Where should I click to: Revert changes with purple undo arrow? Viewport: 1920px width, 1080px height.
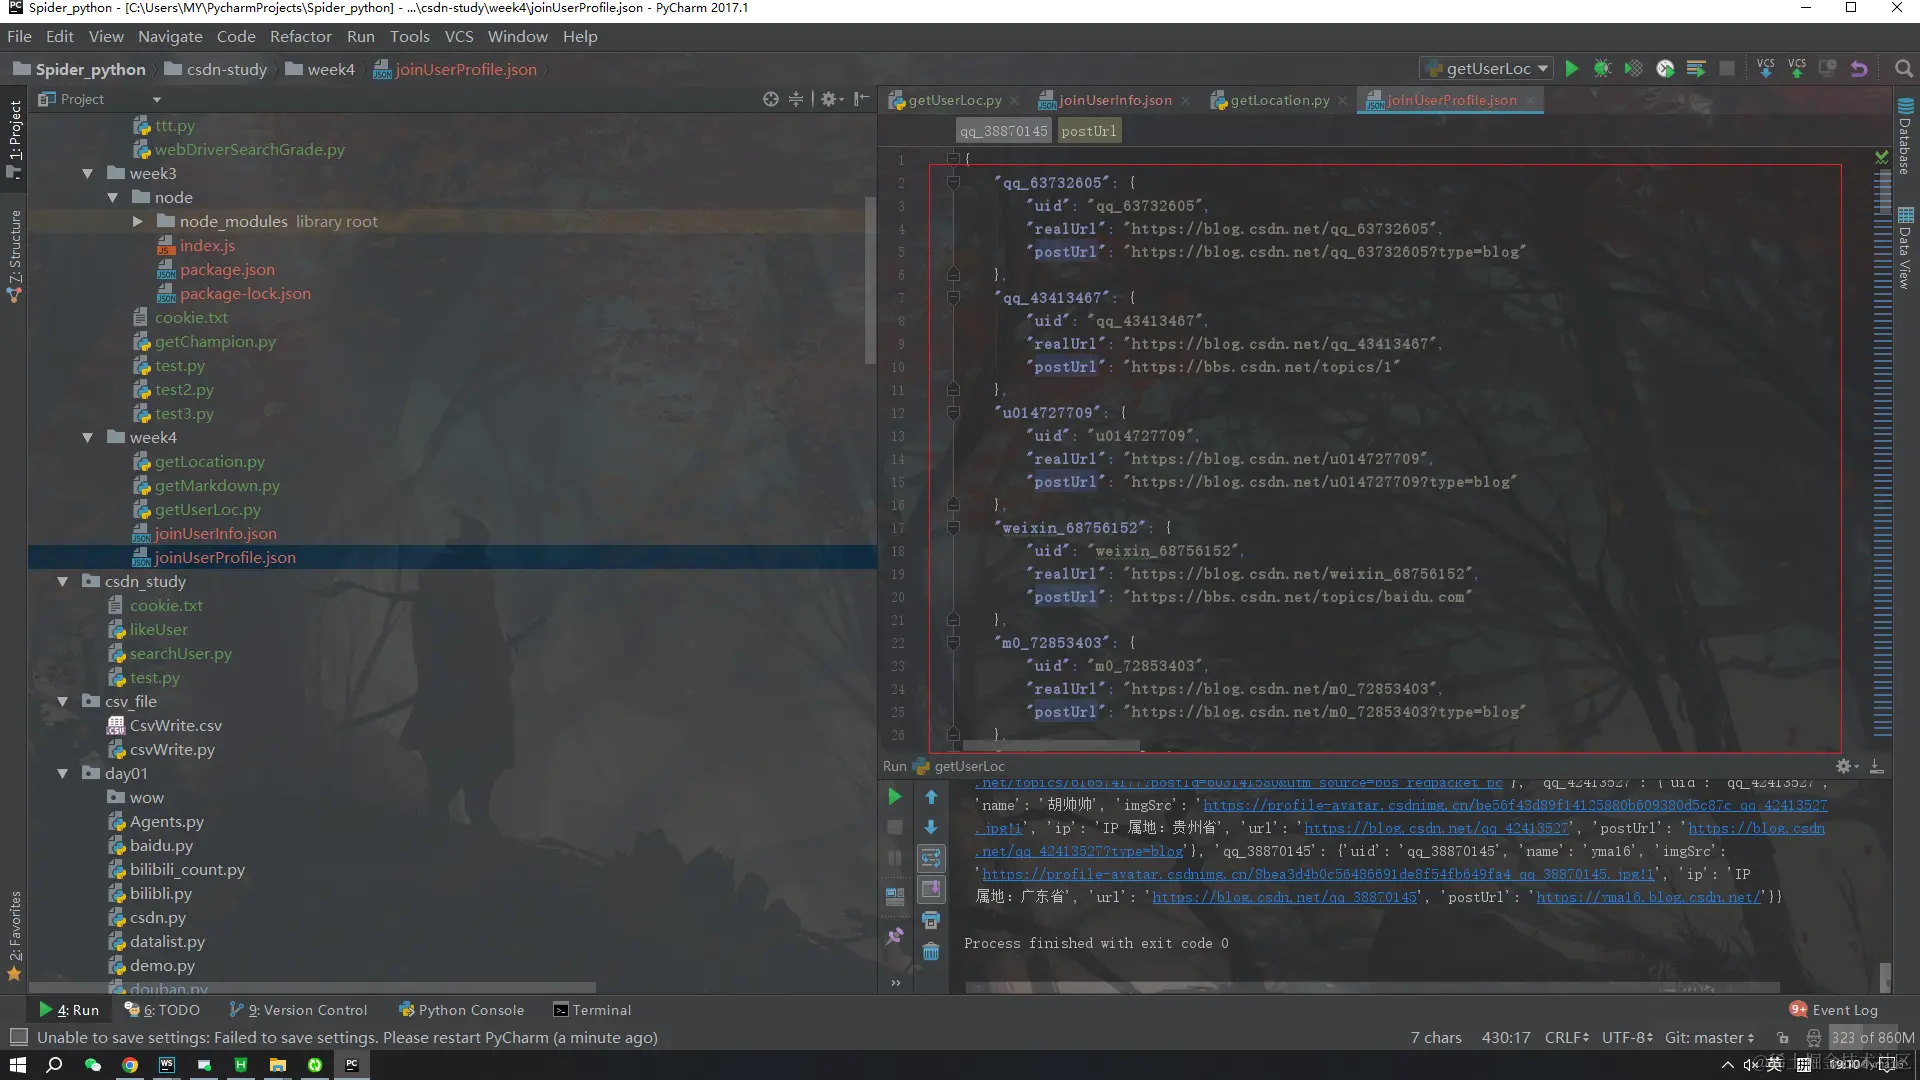tap(1859, 69)
